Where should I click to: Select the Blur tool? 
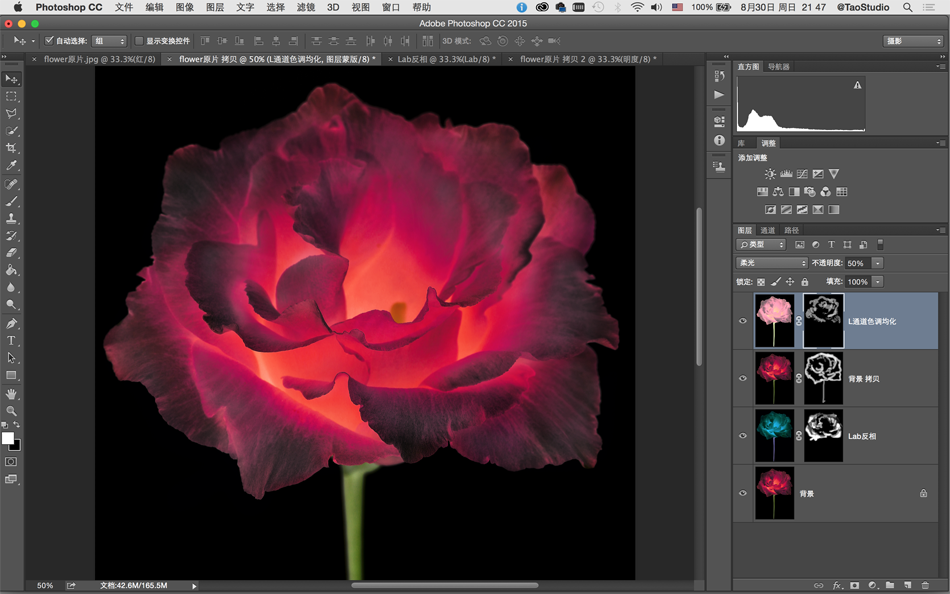(x=12, y=287)
